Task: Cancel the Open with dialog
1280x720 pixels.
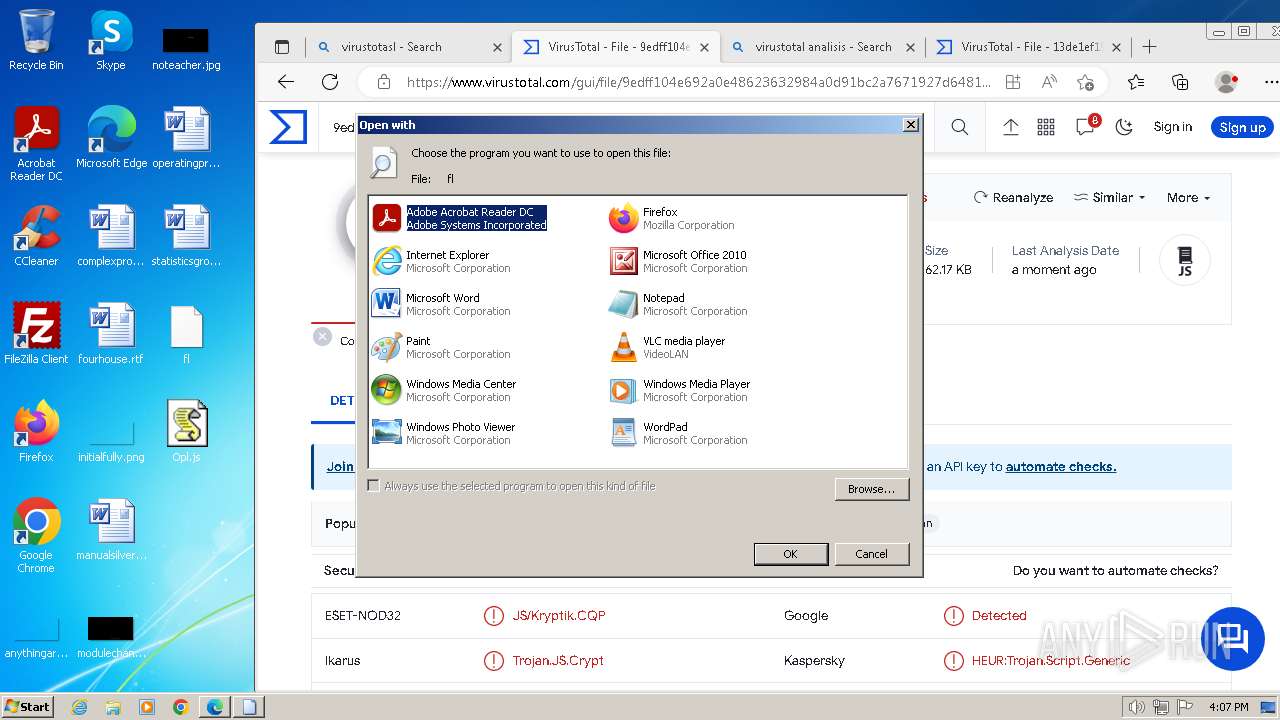Action: pos(871,554)
